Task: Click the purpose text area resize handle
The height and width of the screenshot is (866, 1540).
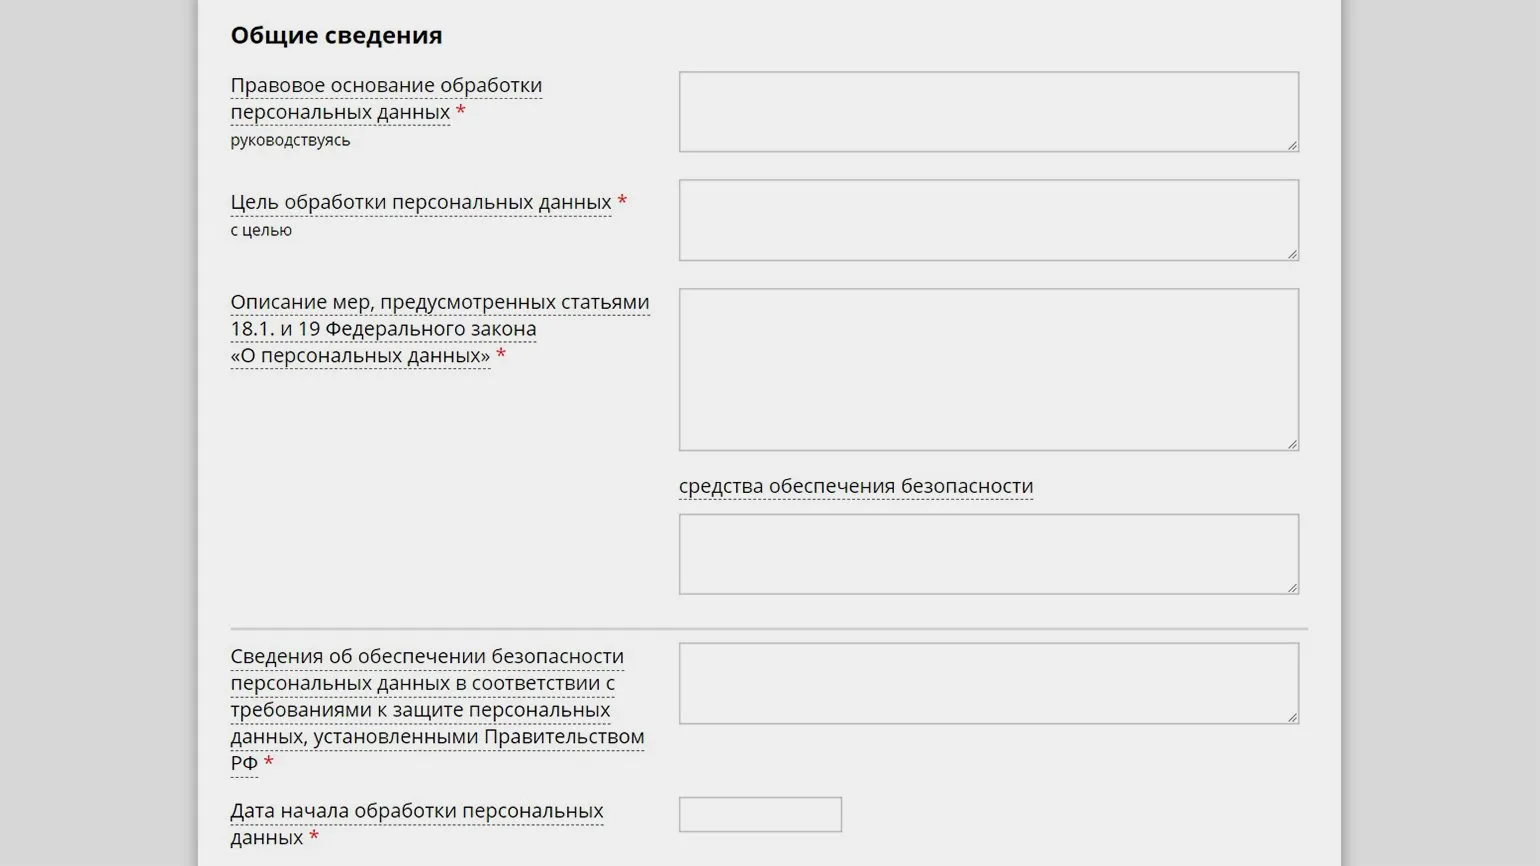Action: pos(1292,254)
